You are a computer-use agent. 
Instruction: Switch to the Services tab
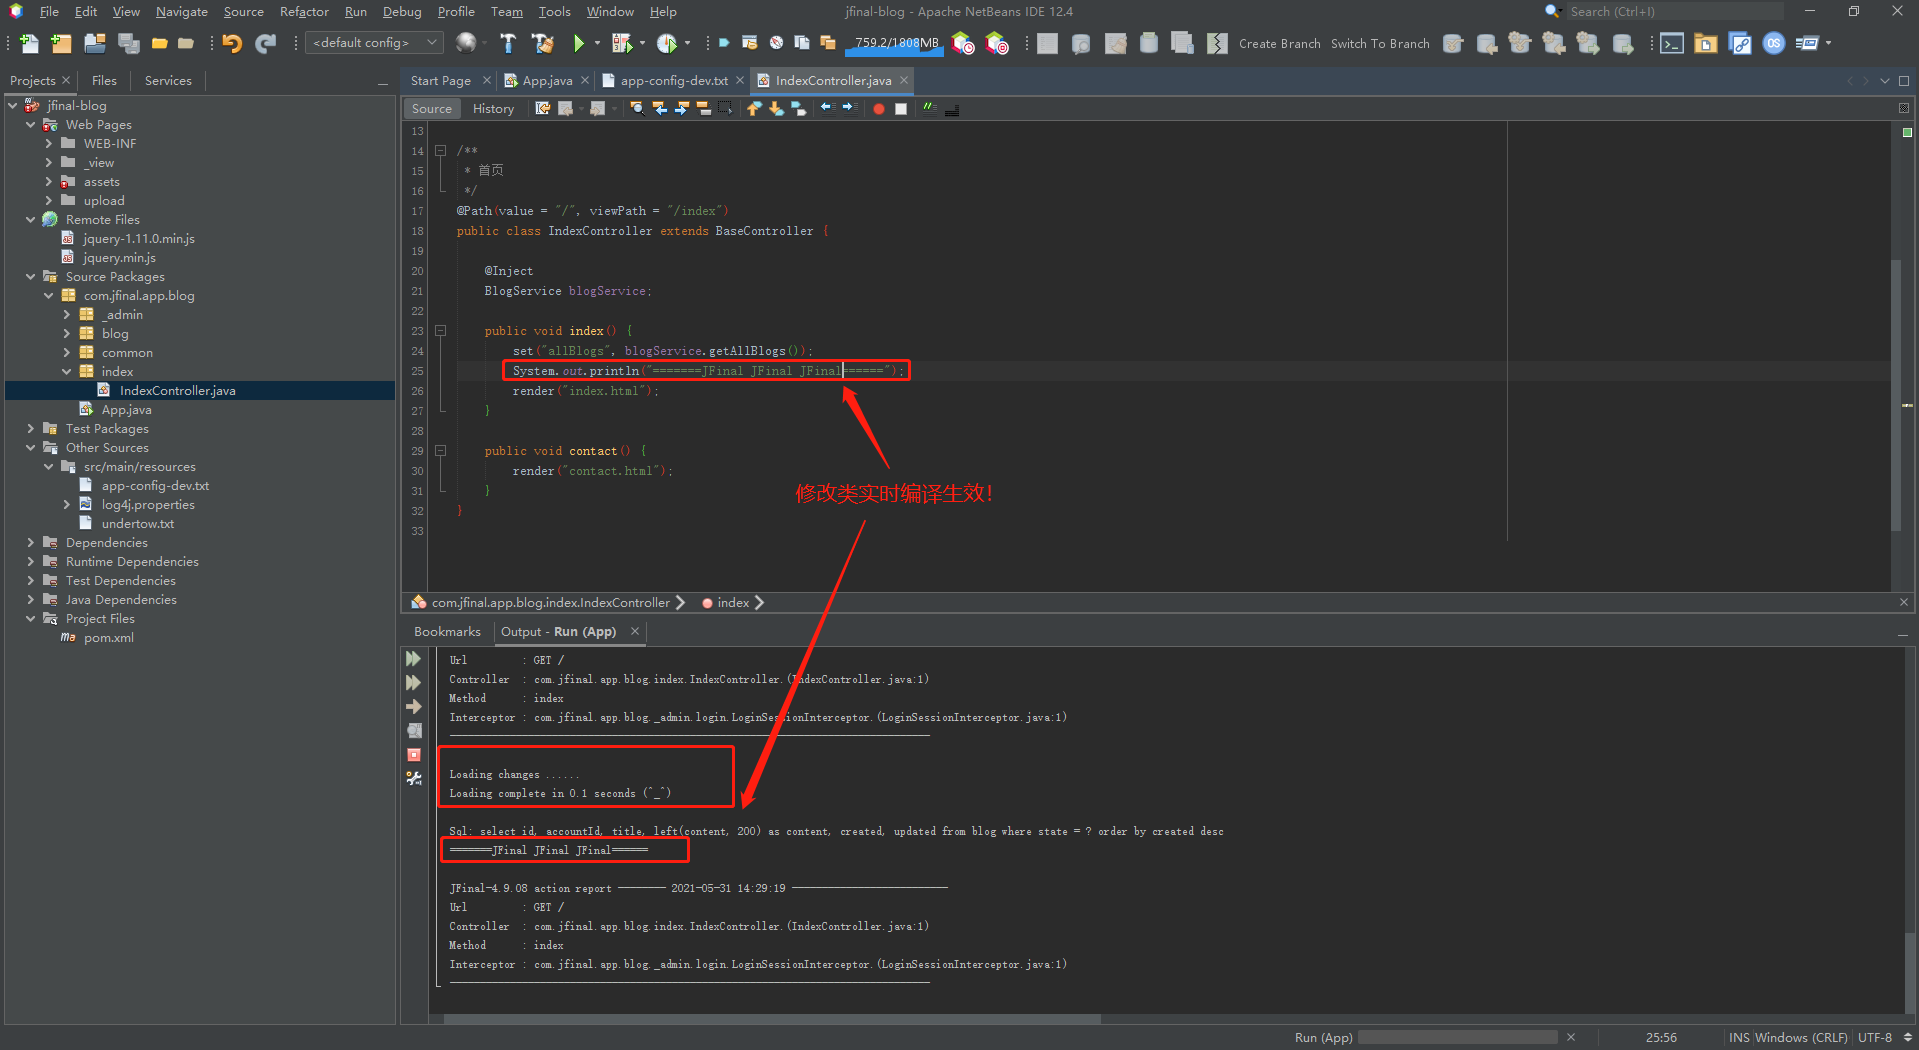pos(168,80)
